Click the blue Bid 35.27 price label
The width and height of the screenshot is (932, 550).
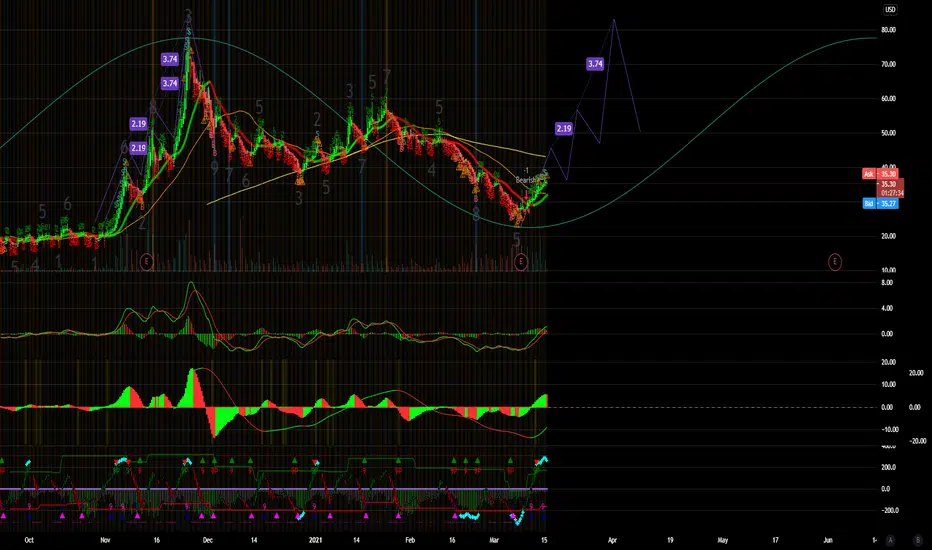click(880, 203)
